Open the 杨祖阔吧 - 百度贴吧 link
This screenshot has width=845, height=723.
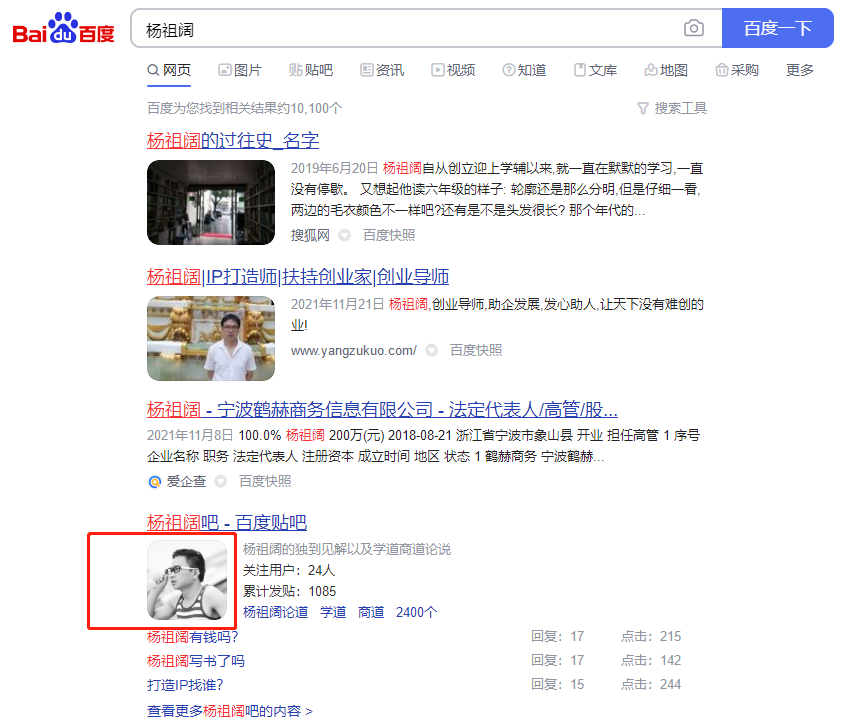(226, 522)
